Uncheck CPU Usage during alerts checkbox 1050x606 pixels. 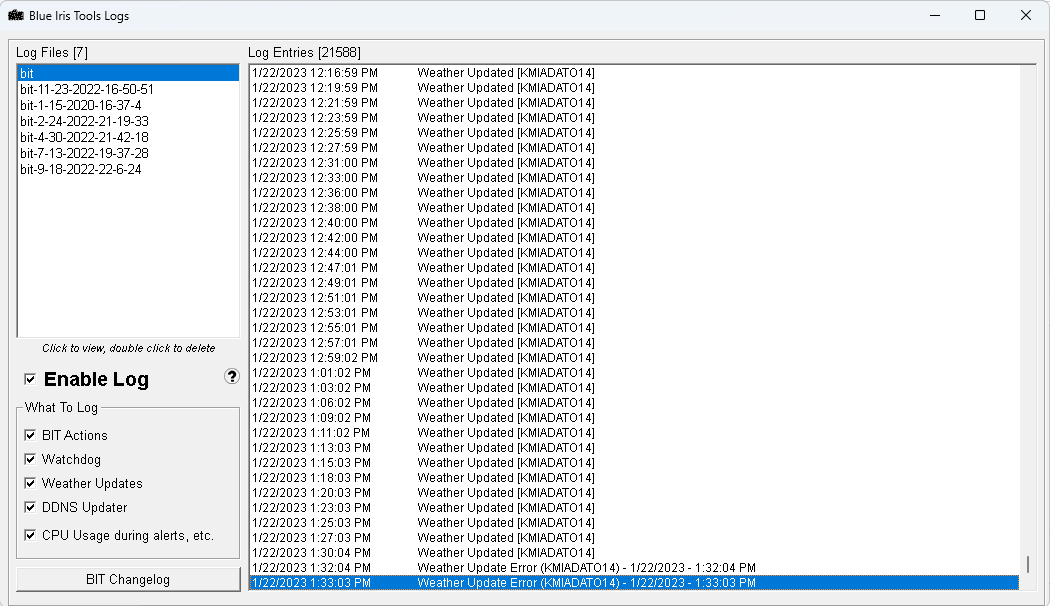tap(30, 535)
